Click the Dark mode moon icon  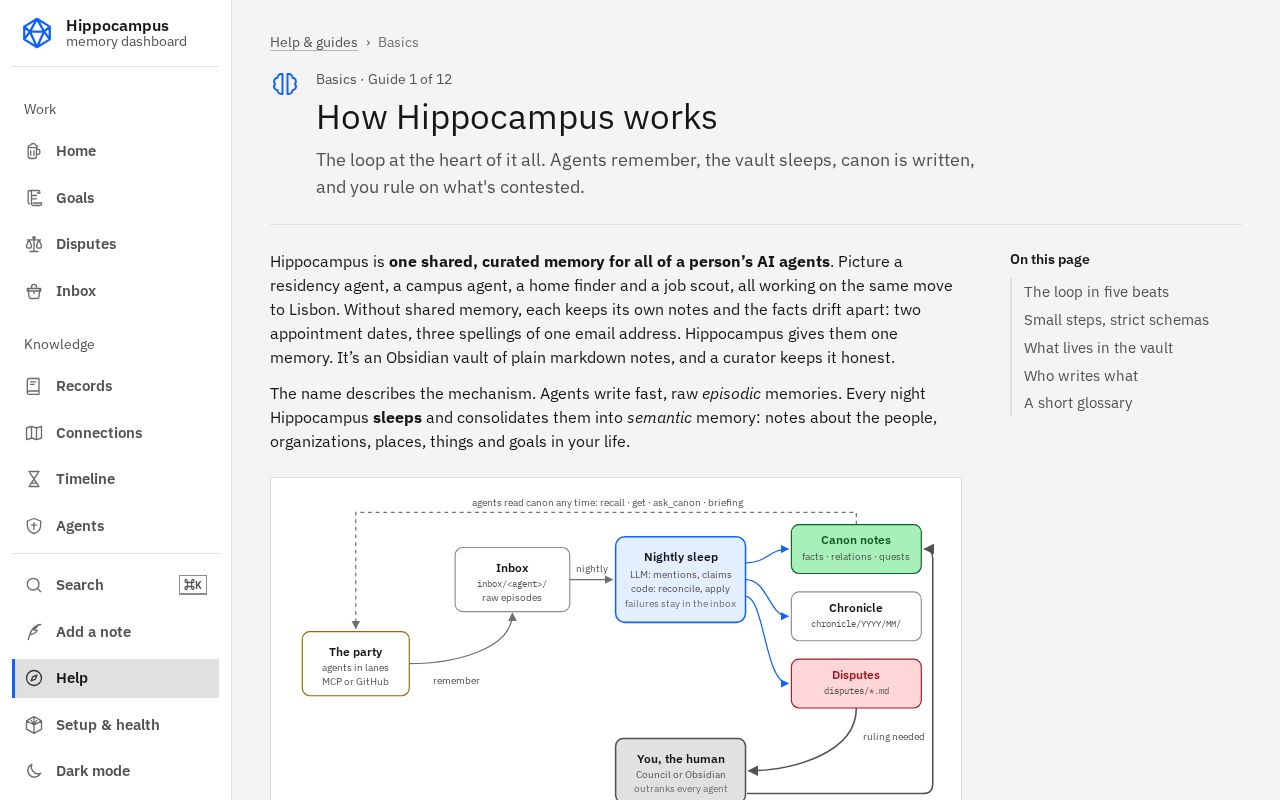(34, 771)
